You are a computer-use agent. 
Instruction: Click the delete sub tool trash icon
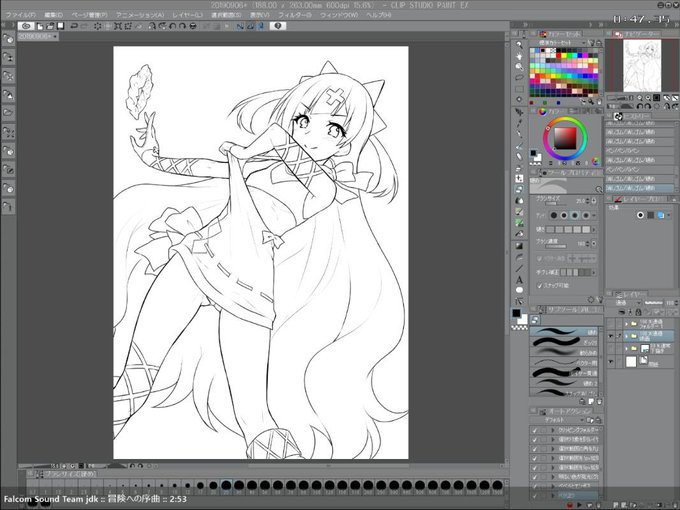click(x=599, y=402)
